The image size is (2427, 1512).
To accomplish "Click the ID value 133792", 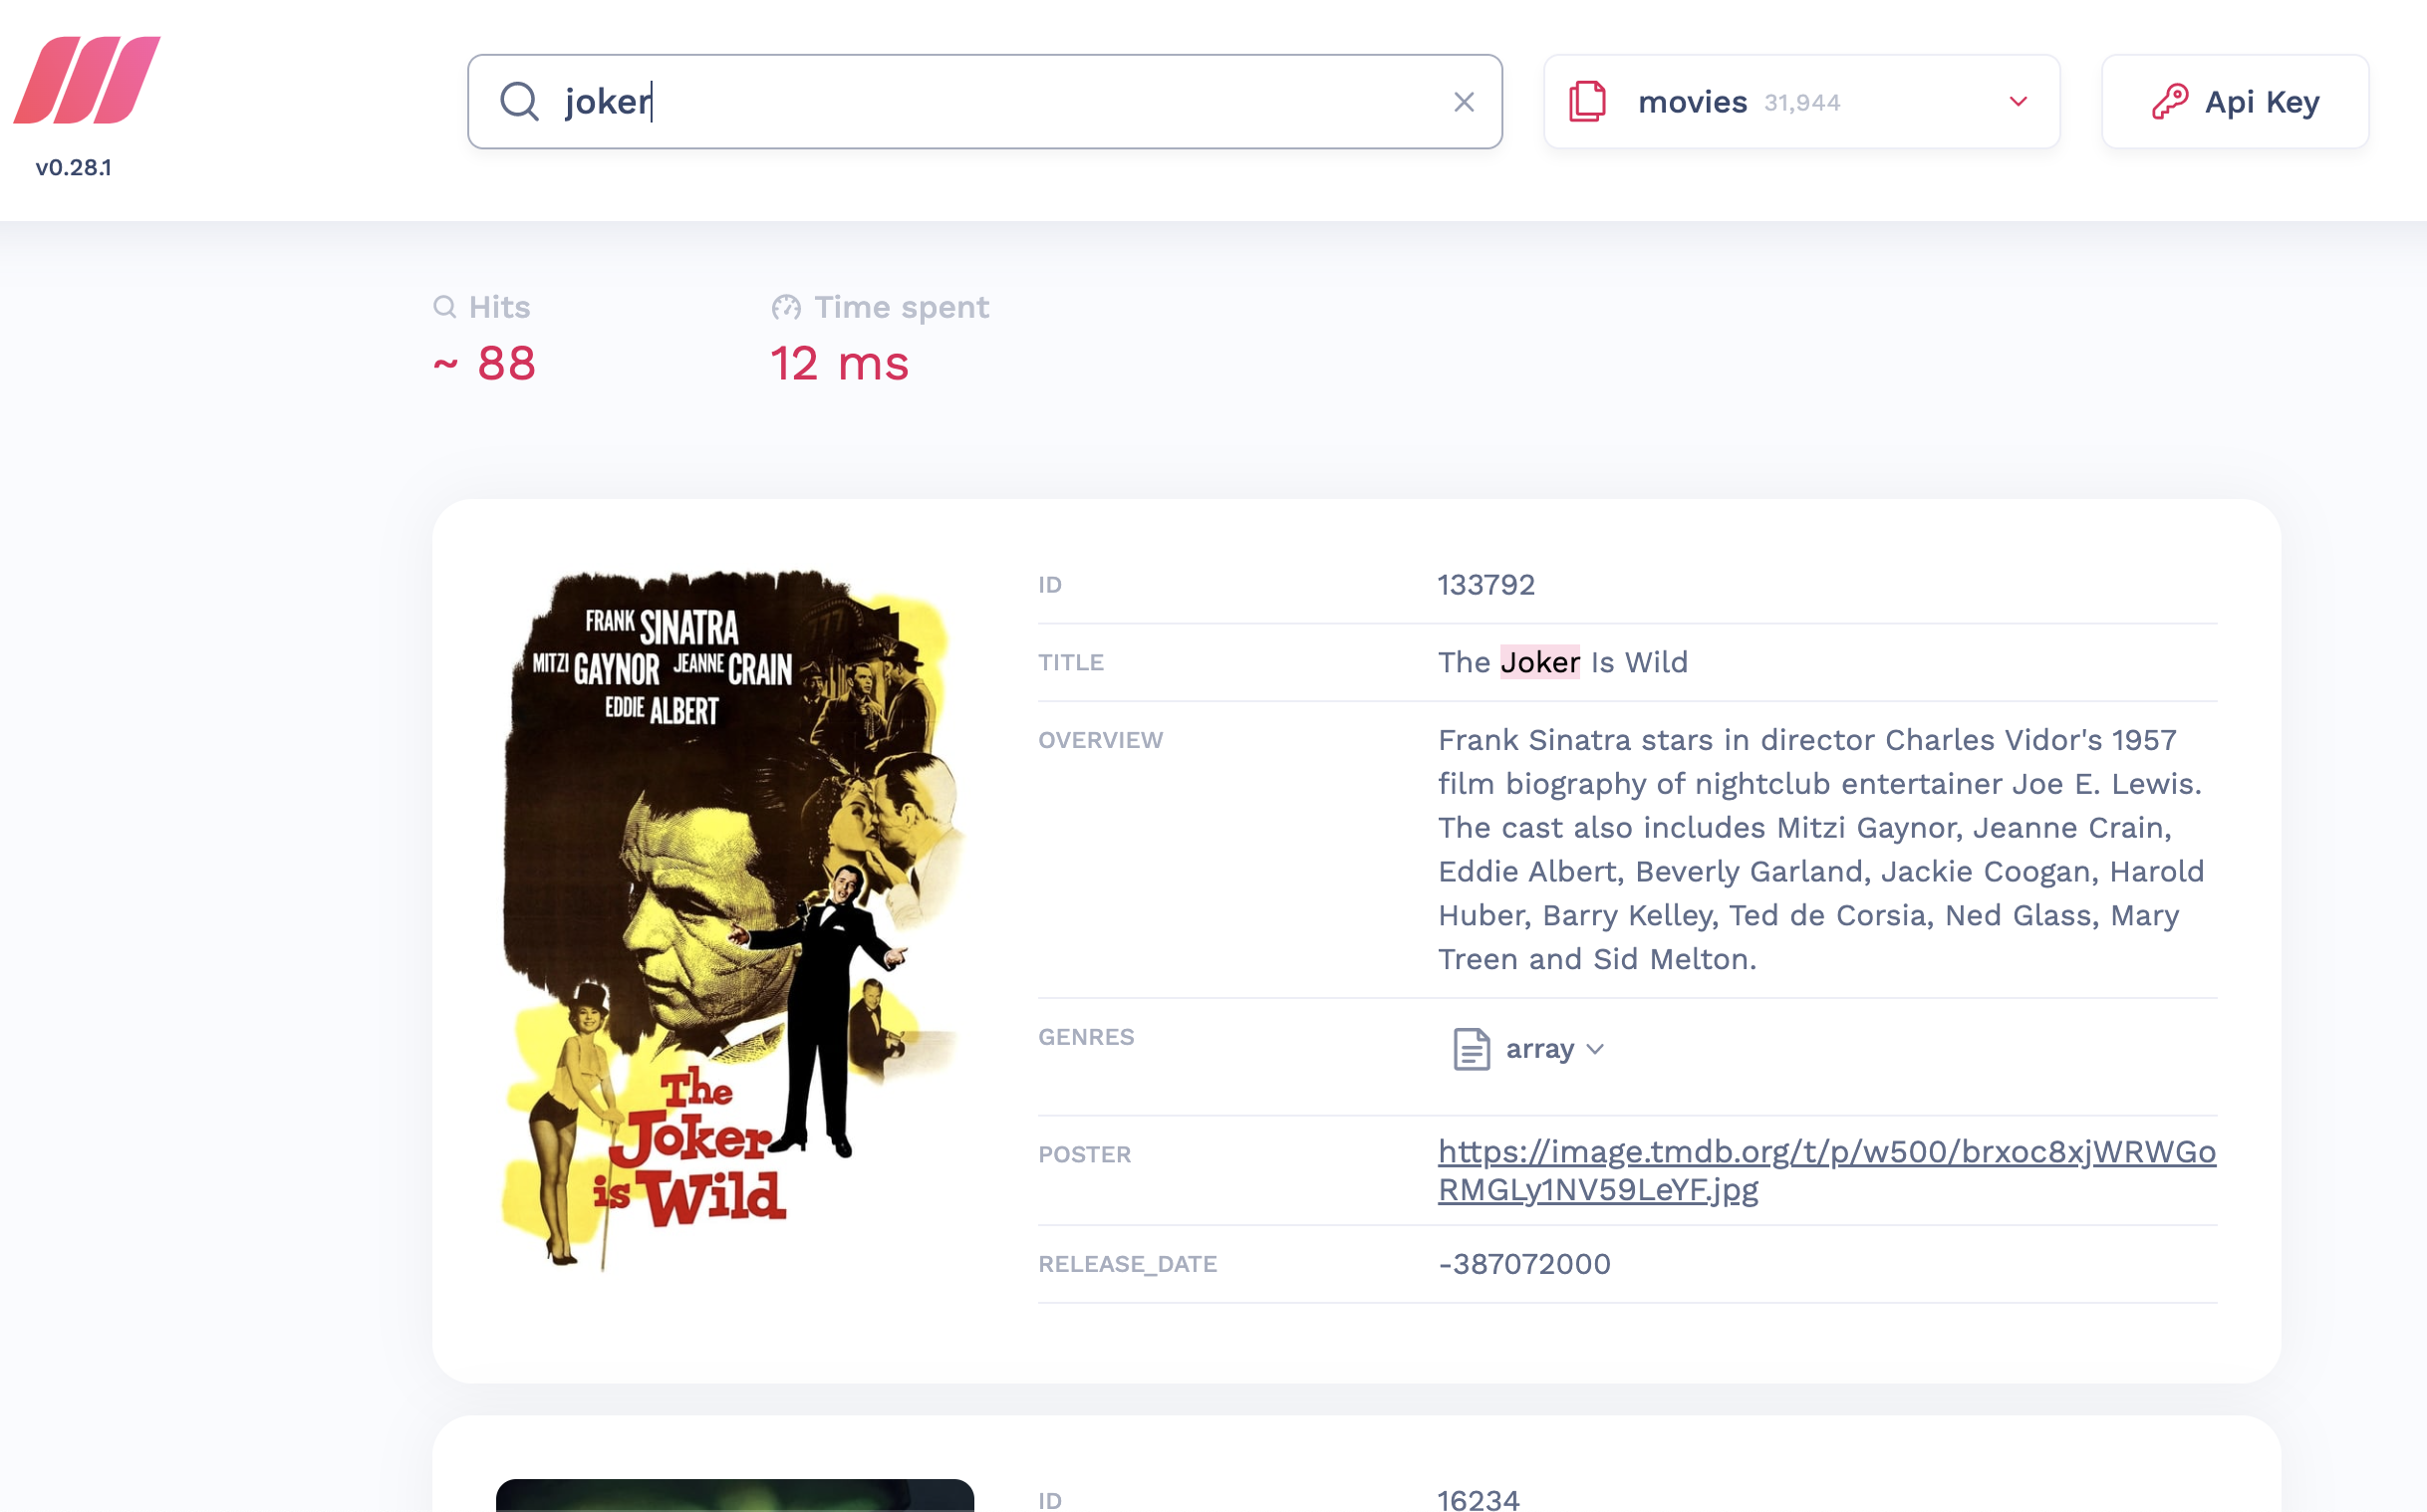I will pos(1485,585).
